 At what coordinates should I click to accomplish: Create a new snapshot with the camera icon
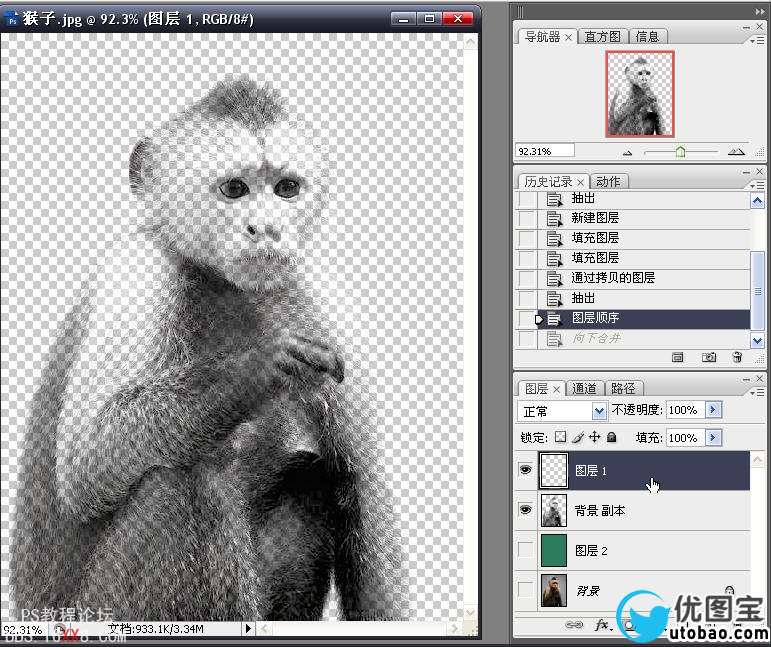point(709,357)
